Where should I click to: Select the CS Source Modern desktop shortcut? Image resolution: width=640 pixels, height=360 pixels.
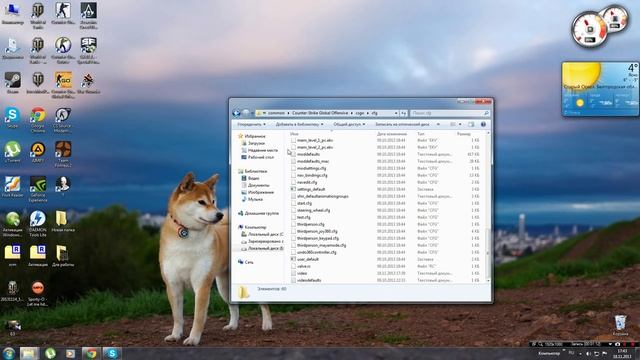click(x=63, y=119)
